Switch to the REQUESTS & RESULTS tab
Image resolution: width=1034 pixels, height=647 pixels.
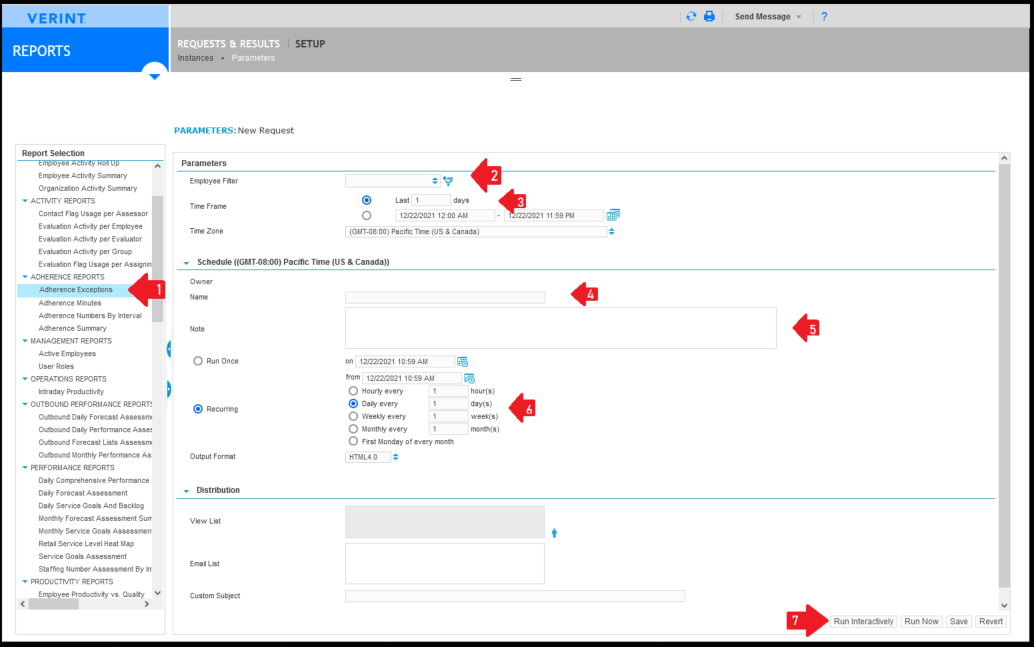pyautogui.click(x=228, y=44)
